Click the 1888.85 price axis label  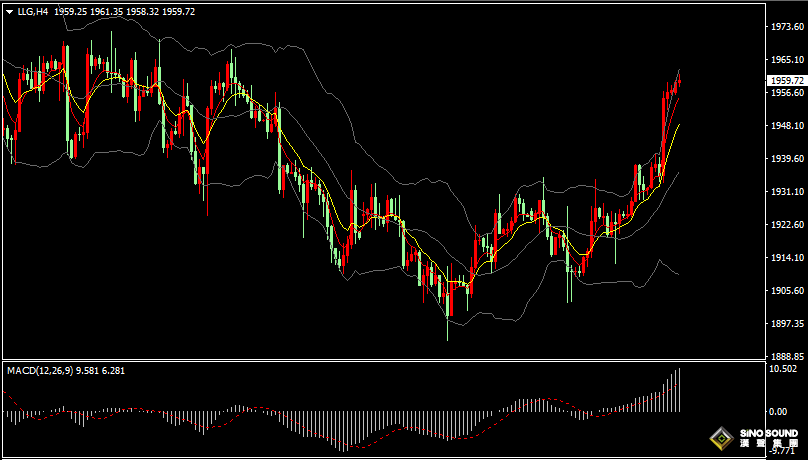(x=786, y=356)
